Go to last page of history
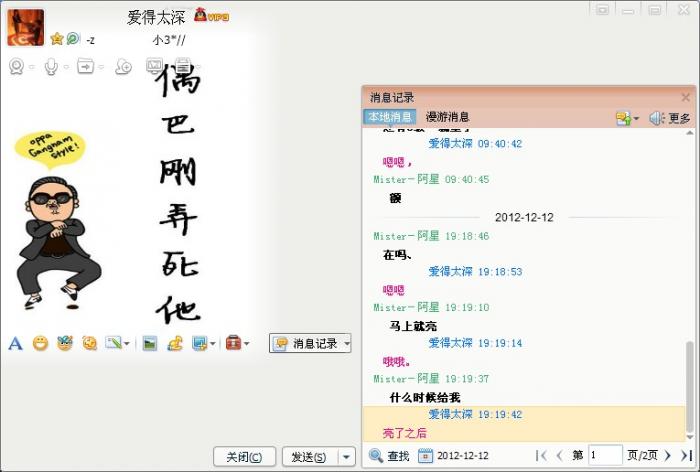The height and width of the screenshot is (472, 700). click(686, 455)
